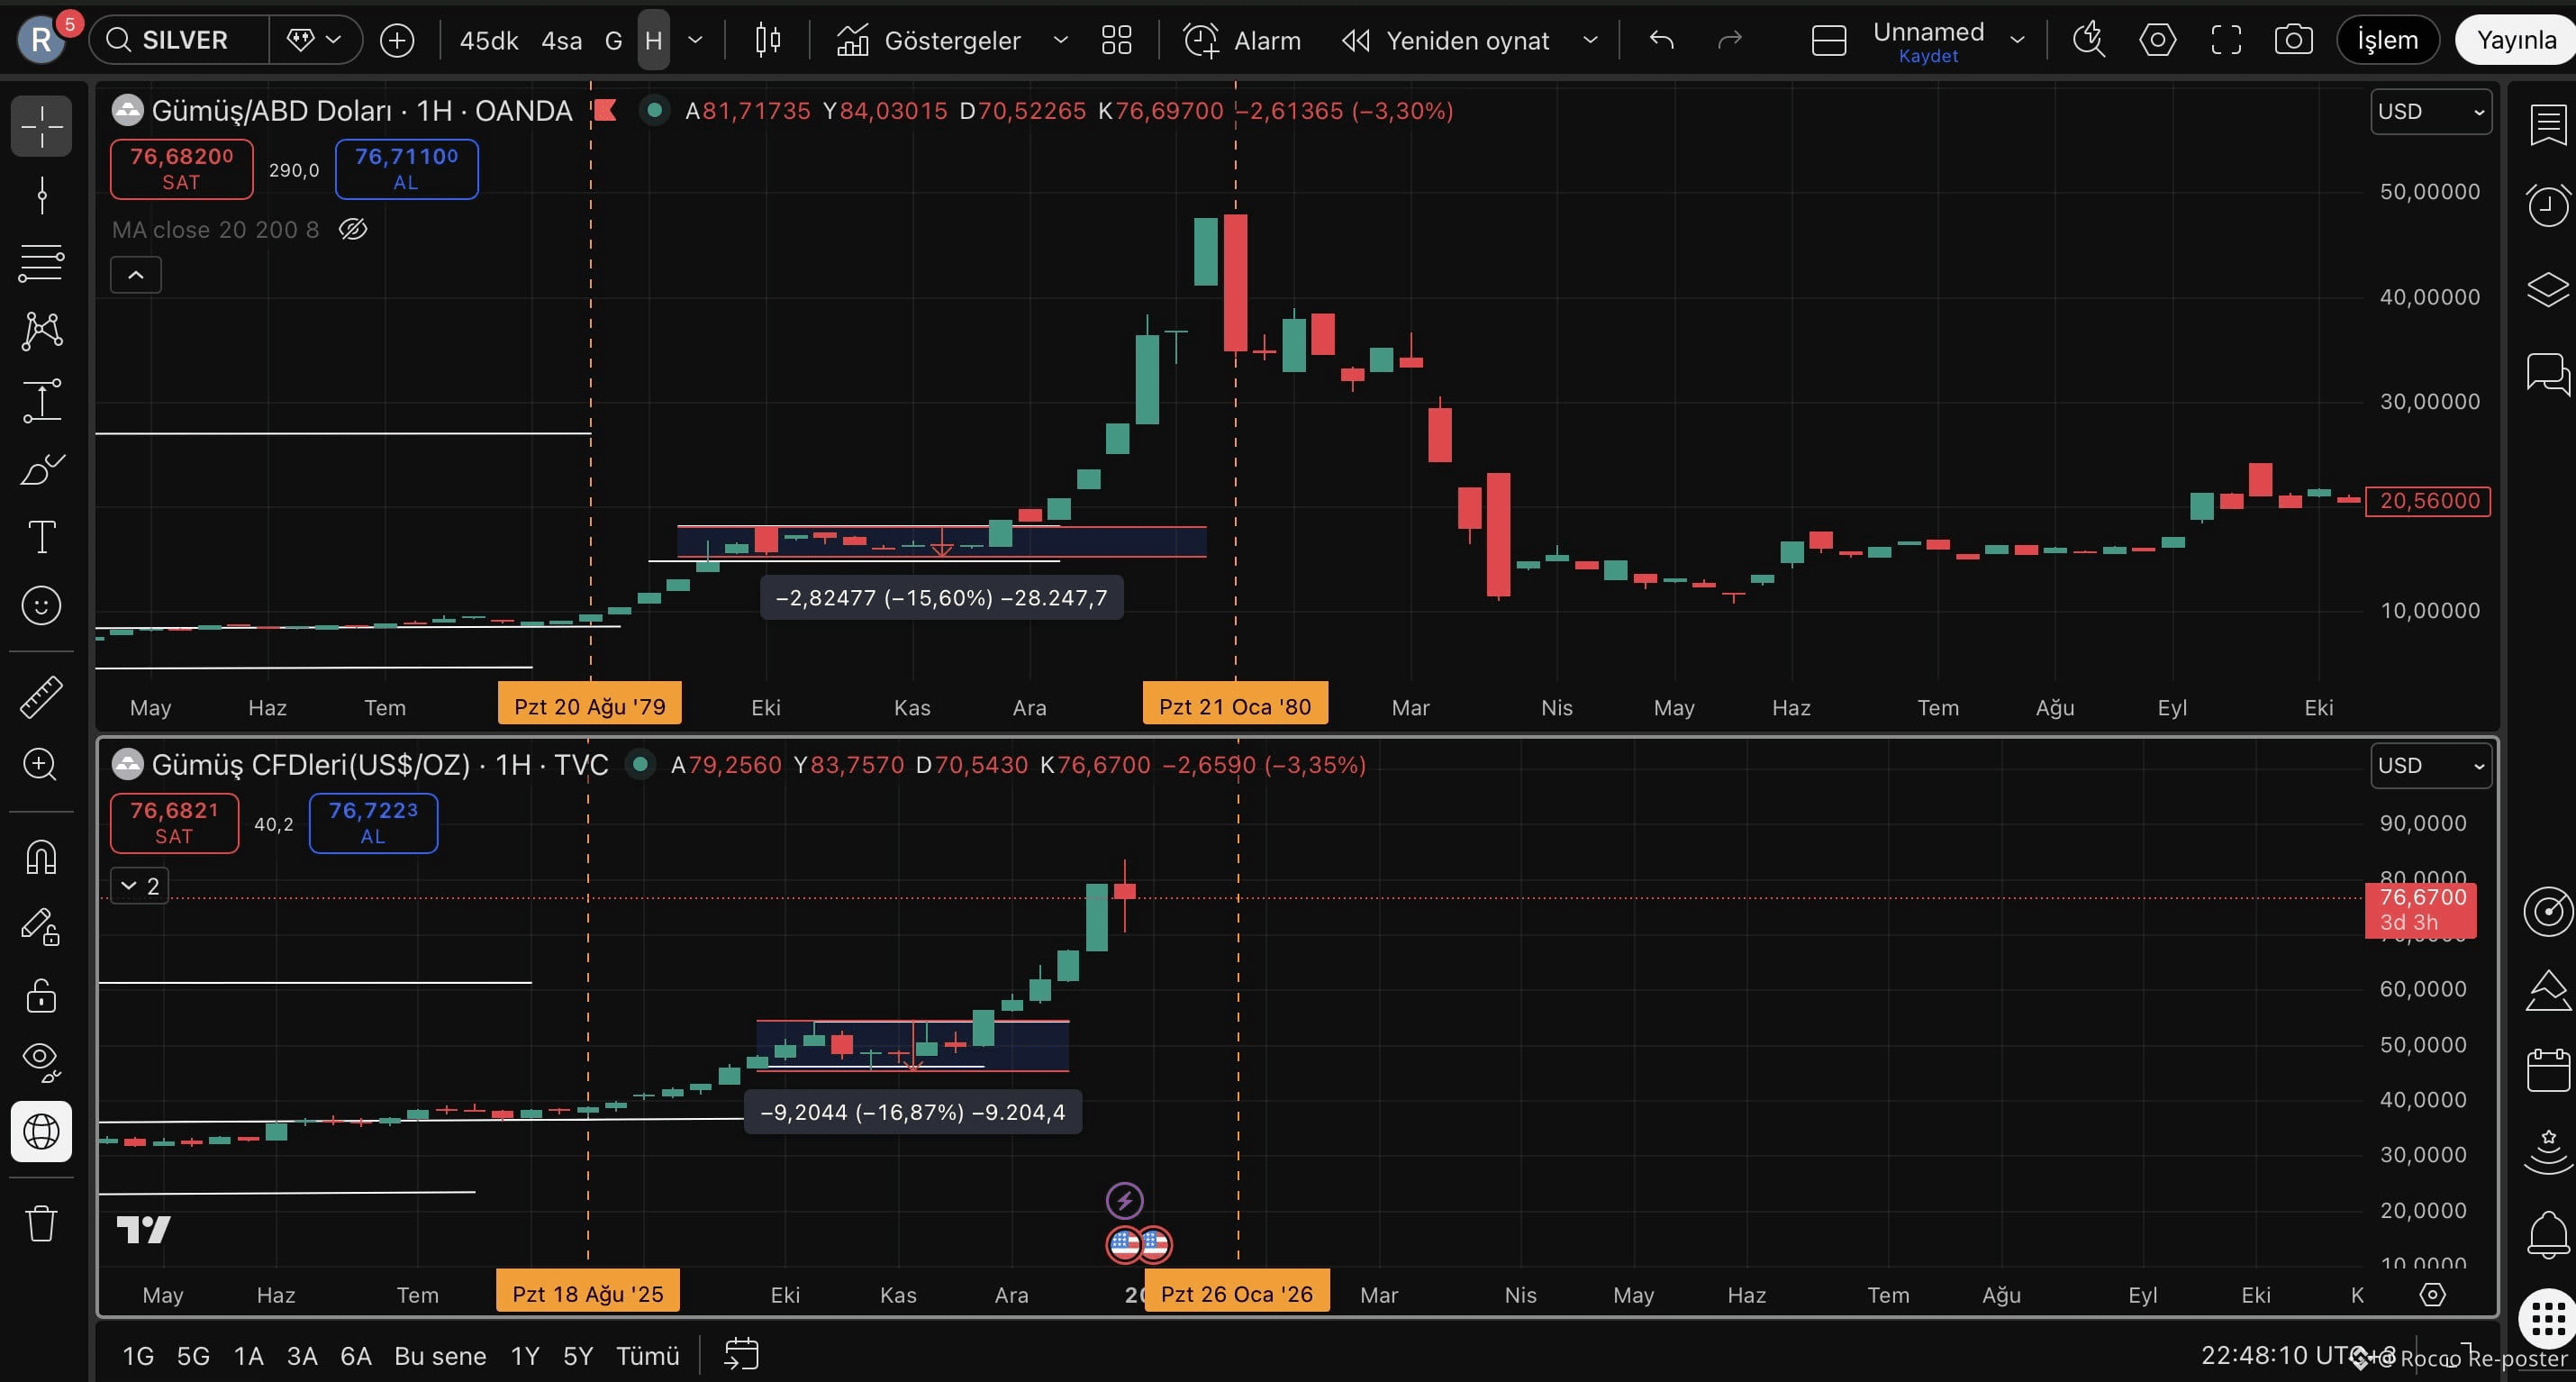Expand the Yeniden oynat dropdown arrow
Image resolution: width=2576 pixels, height=1382 pixels.
click(1590, 40)
